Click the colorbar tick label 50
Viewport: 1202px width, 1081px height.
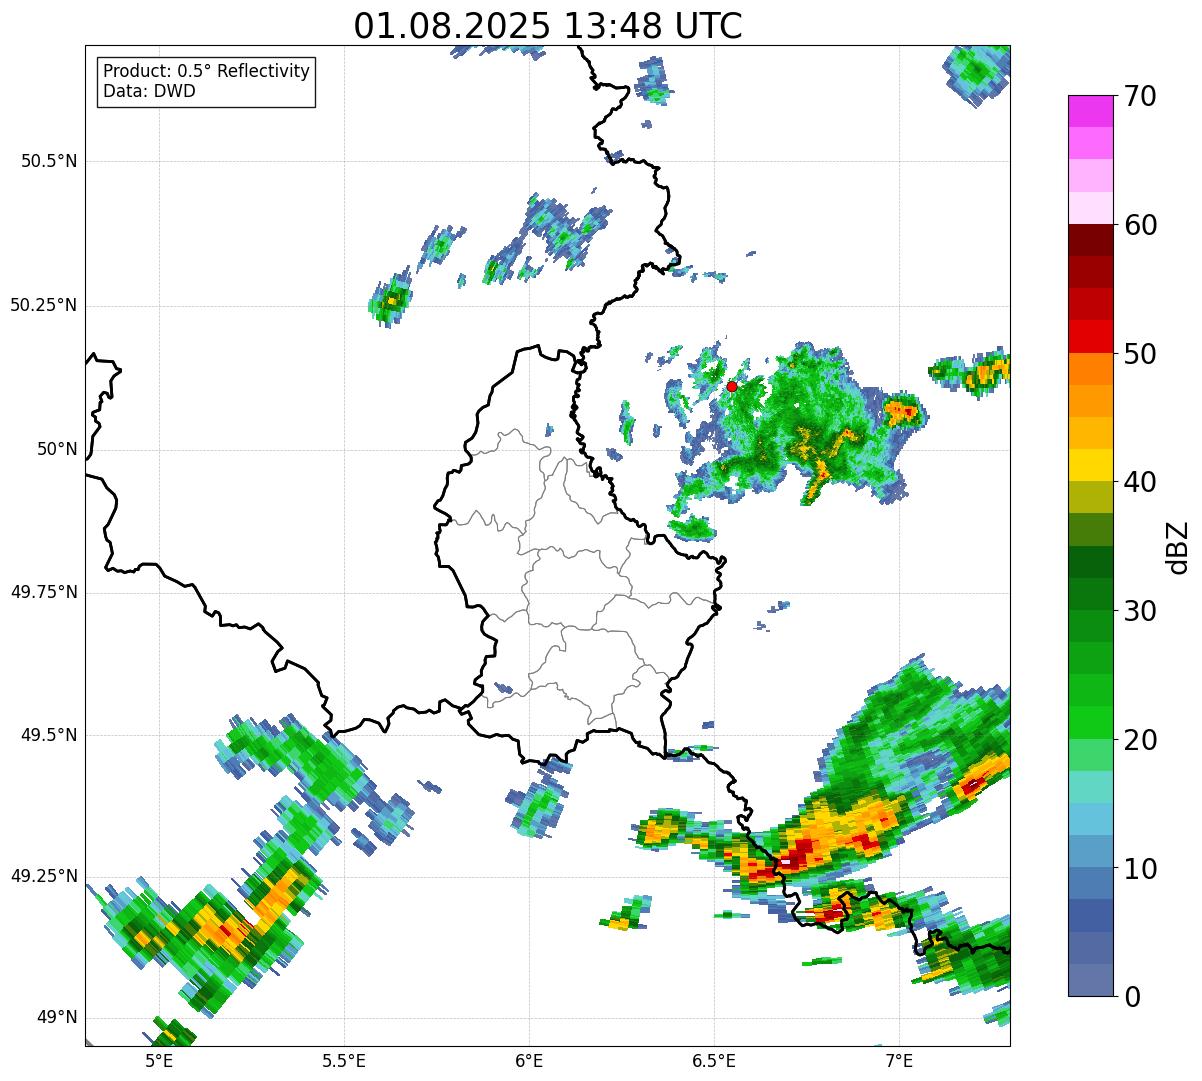(x=1140, y=354)
